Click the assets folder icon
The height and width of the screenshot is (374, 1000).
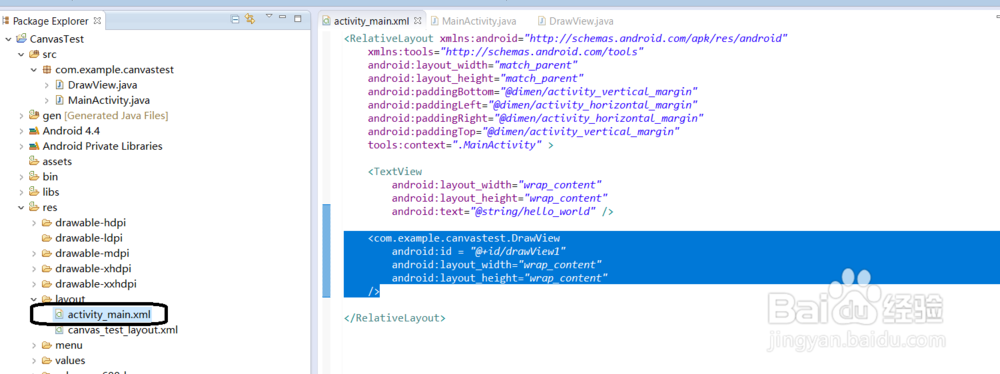(x=34, y=161)
